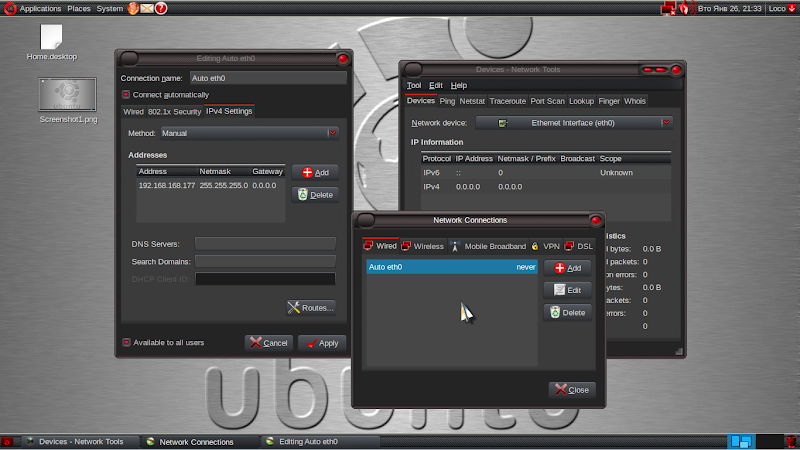Screen dimensions: 800x450
Task: Select address cell 192.168.168.177
Action: point(167,185)
